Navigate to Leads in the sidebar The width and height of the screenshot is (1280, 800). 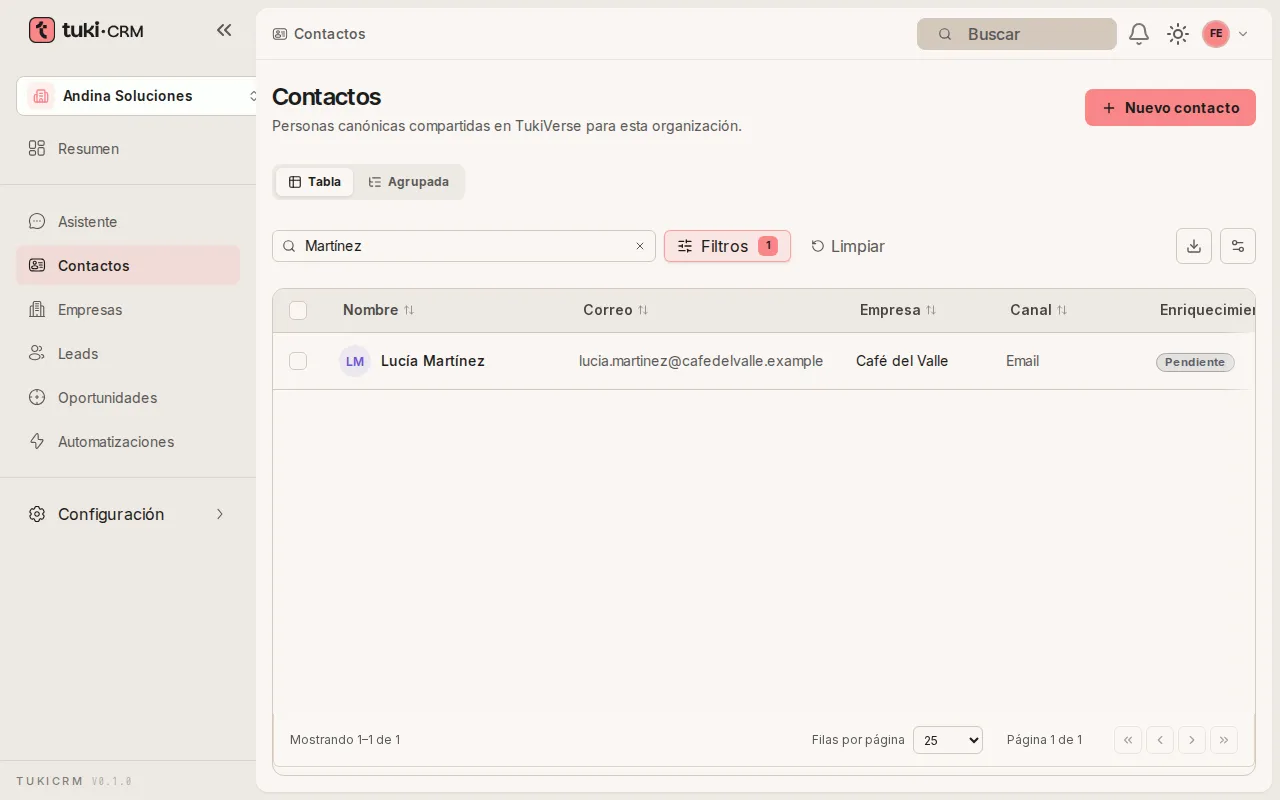pyautogui.click(x=128, y=354)
